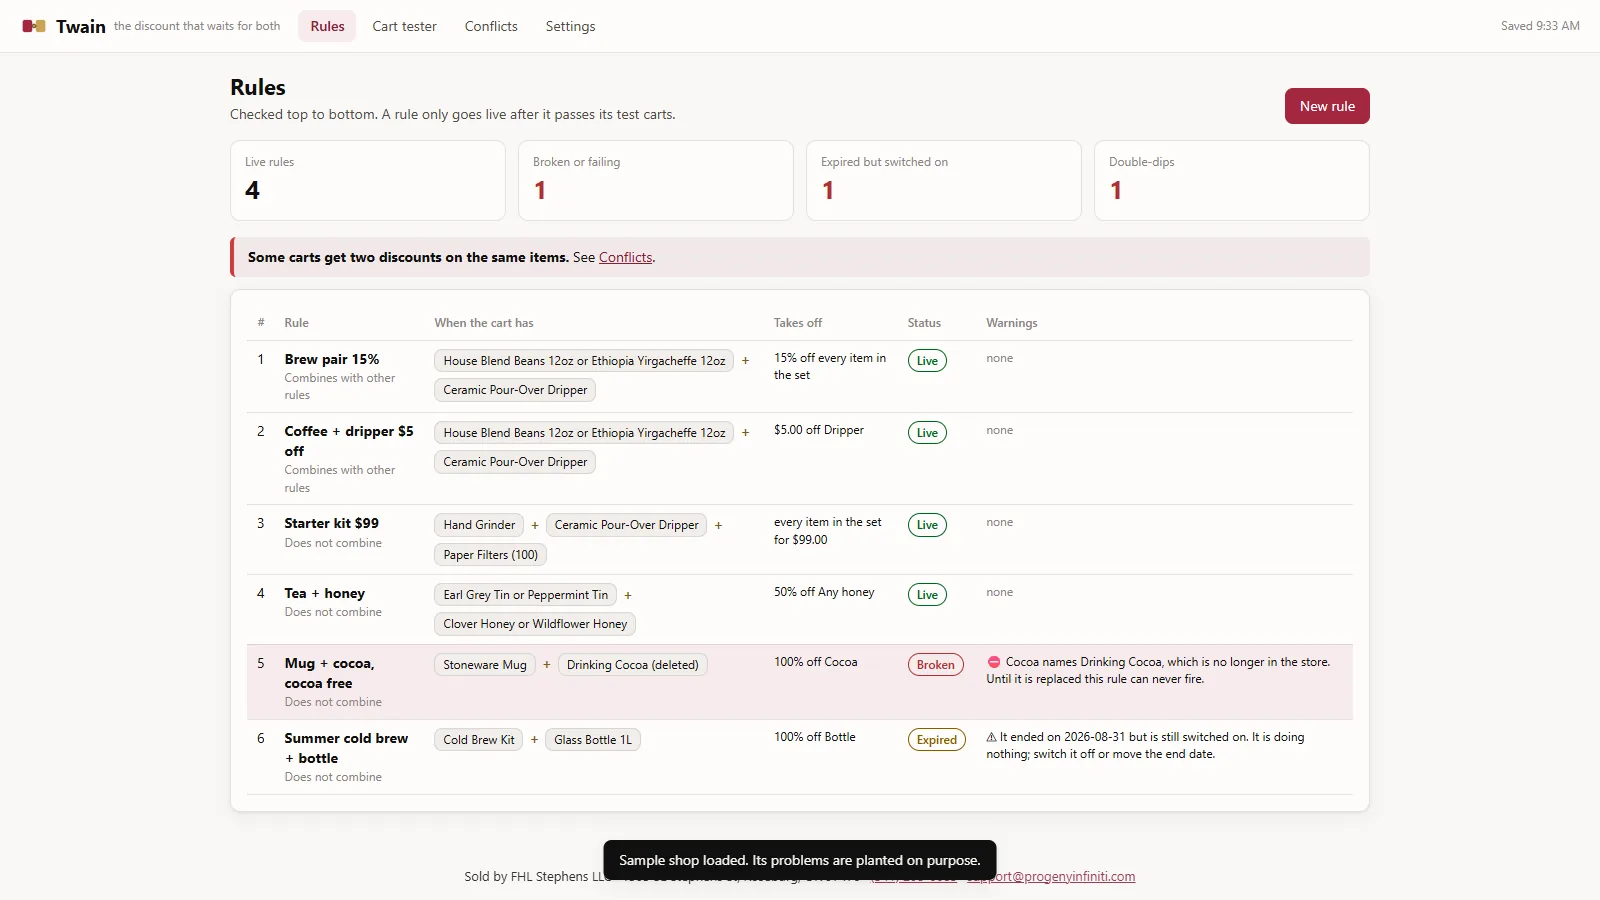1600x900 pixels.
Task: Select the Rules tab
Action: click(327, 26)
